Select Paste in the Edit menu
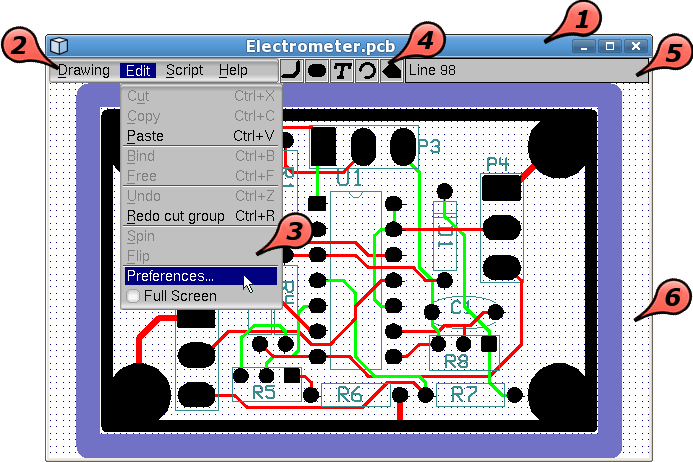Viewport: 693px width, 462px height. [146, 136]
